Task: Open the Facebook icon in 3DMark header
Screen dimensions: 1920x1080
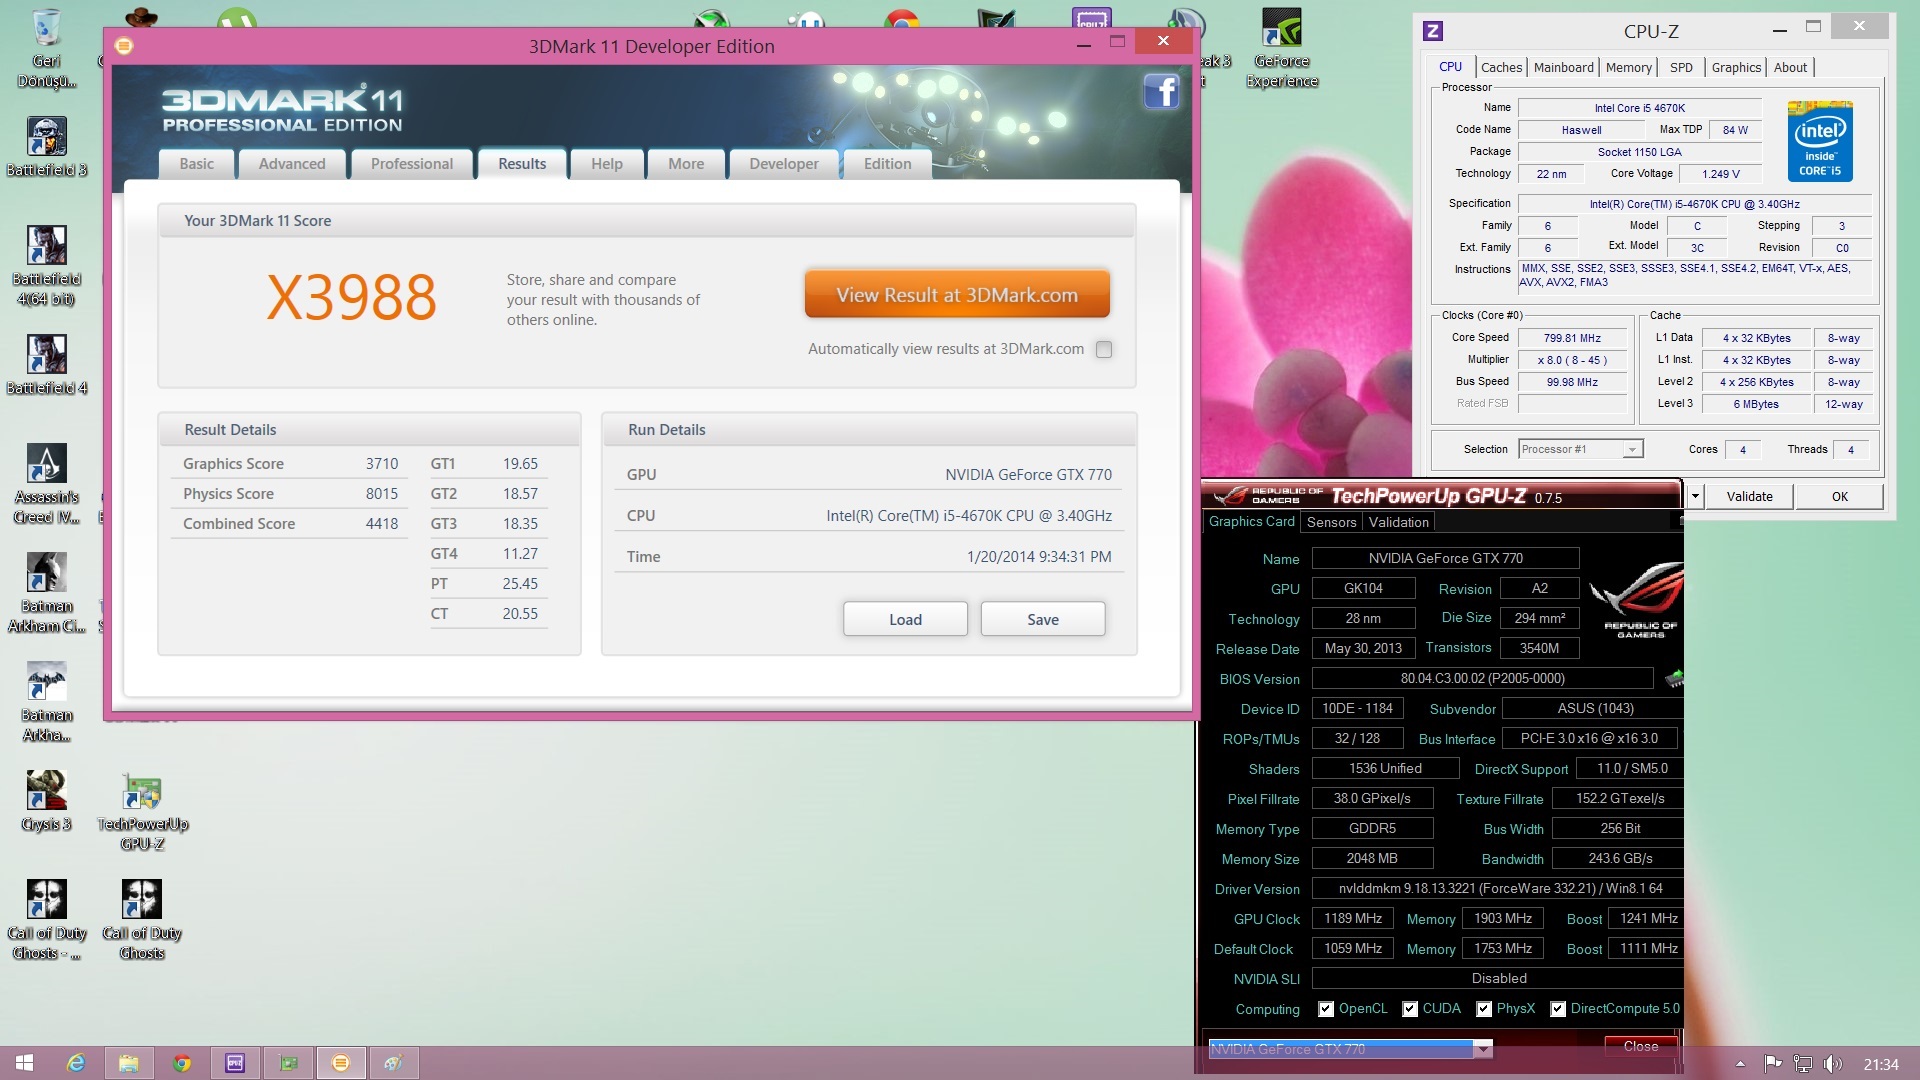Action: click(1161, 92)
